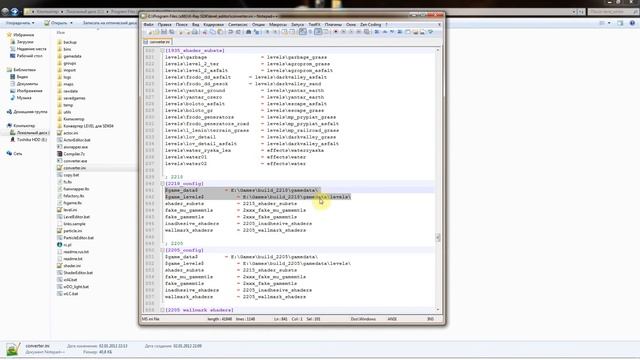Viewport: 640px width, 360px height.
Task: Undo the last edit via toolbar
Action: (230, 32)
